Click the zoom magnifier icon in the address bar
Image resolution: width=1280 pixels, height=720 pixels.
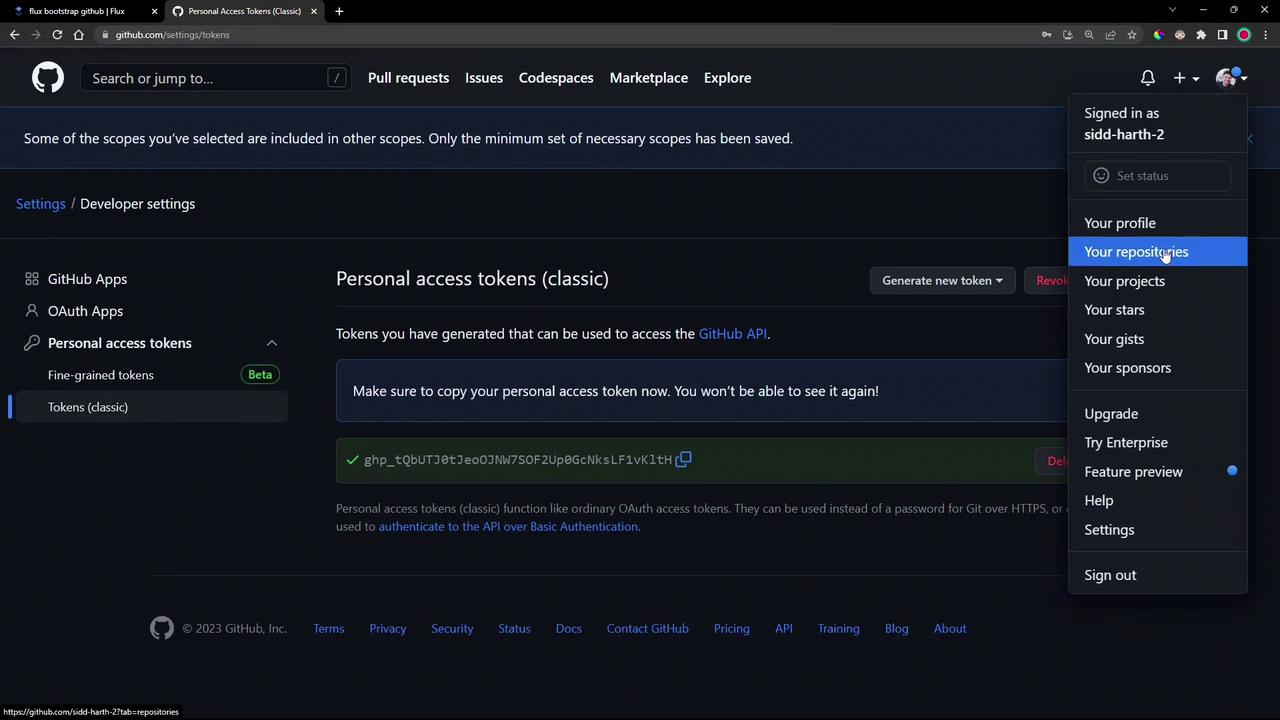[x=1089, y=35]
